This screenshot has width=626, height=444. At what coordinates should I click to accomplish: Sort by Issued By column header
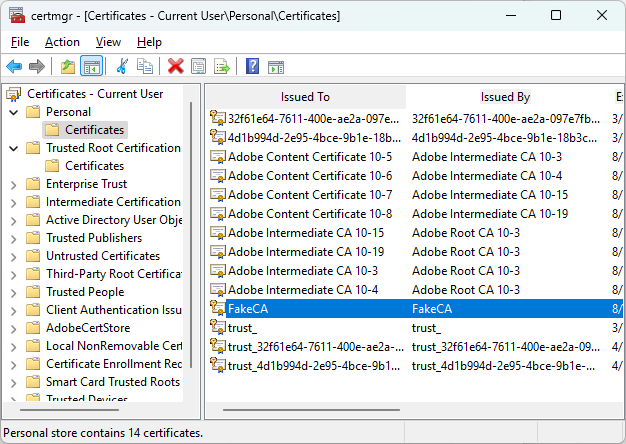click(505, 97)
